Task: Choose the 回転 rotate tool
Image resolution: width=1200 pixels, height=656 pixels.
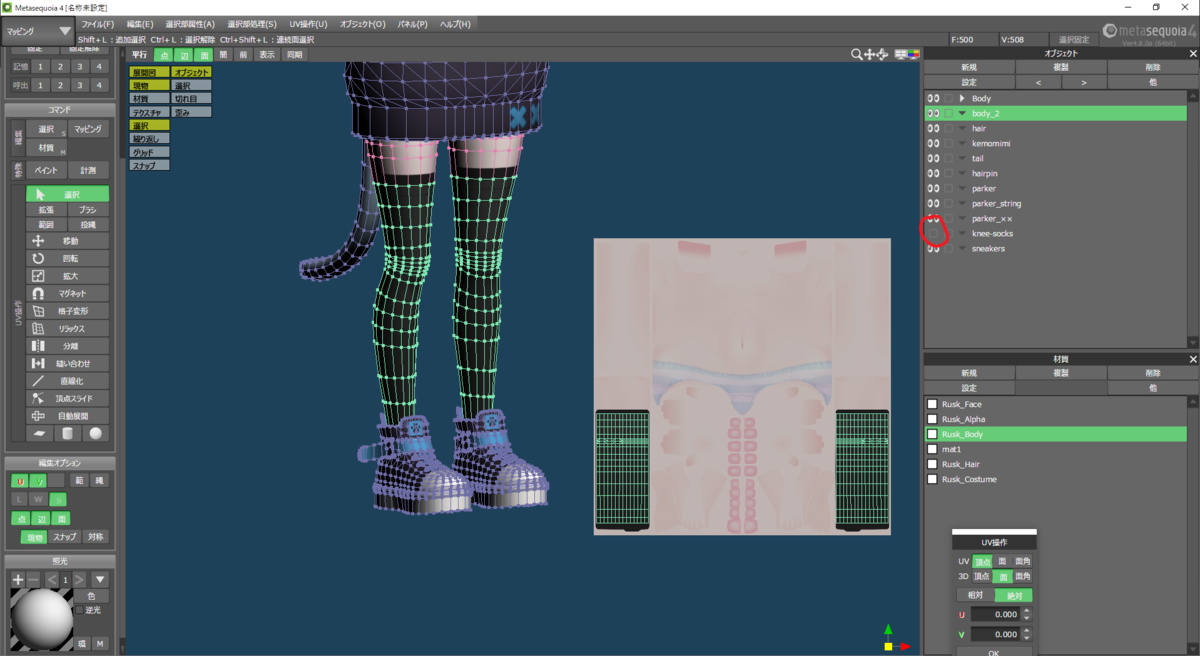Action: pyautogui.click(x=68, y=258)
